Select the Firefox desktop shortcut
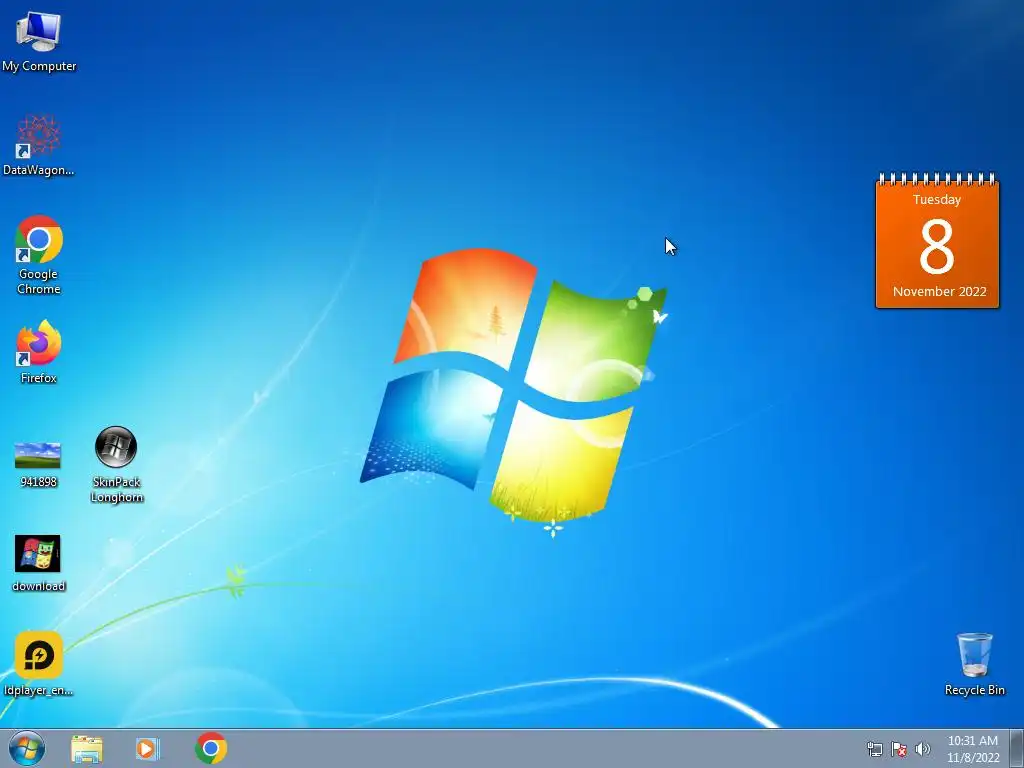Image resolution: width=1024 pixels, height=768 pixels. pos(39,351)
